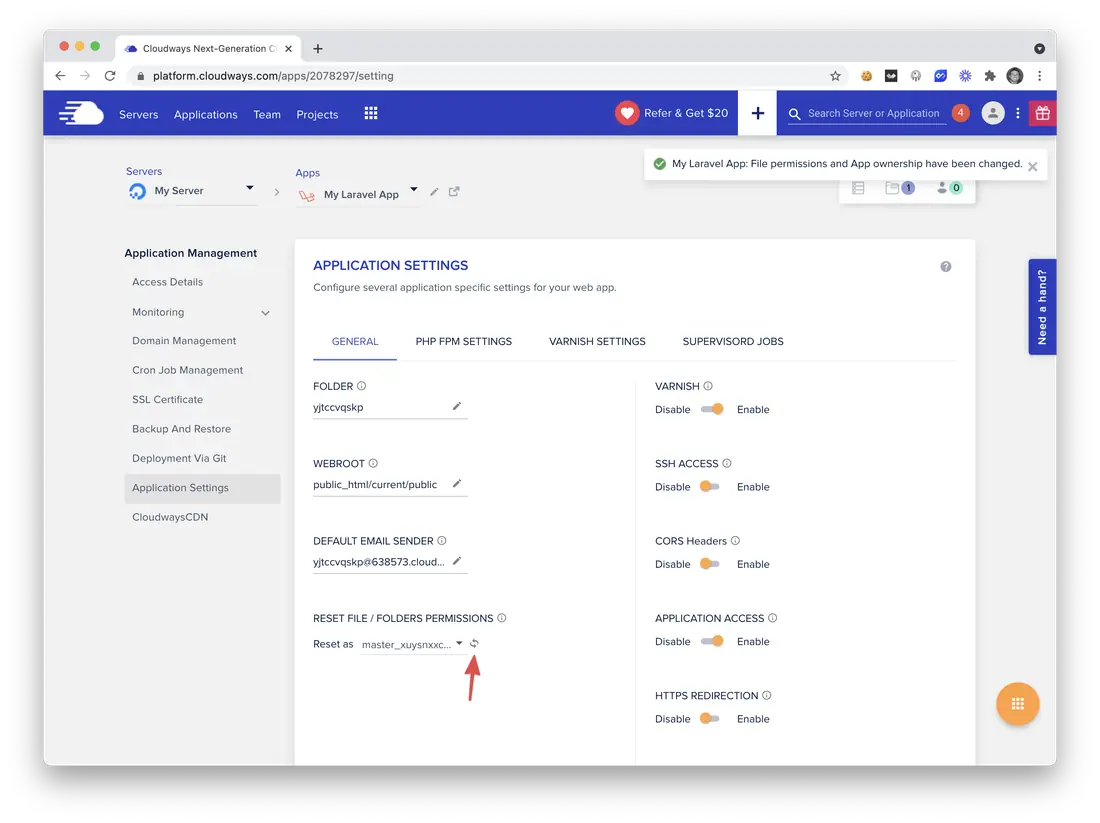The width and height of the screenshot is (1100, 823).
Task: Open the My Server dropdown
Action: tap(192, 190)
